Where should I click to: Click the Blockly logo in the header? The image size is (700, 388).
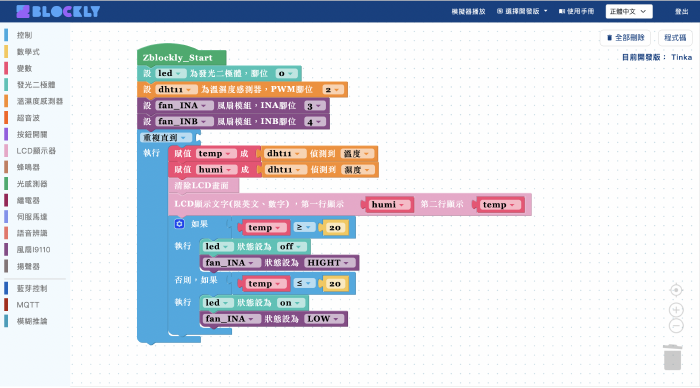58,11
